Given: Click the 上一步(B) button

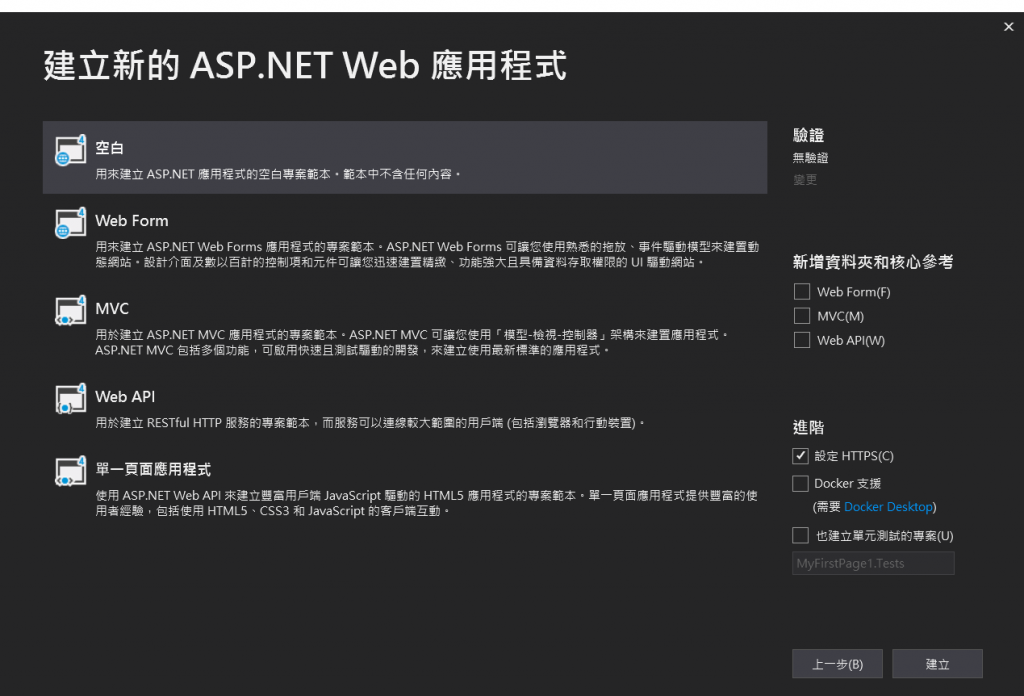Looking at the screenshot, I should click(837, 664).
